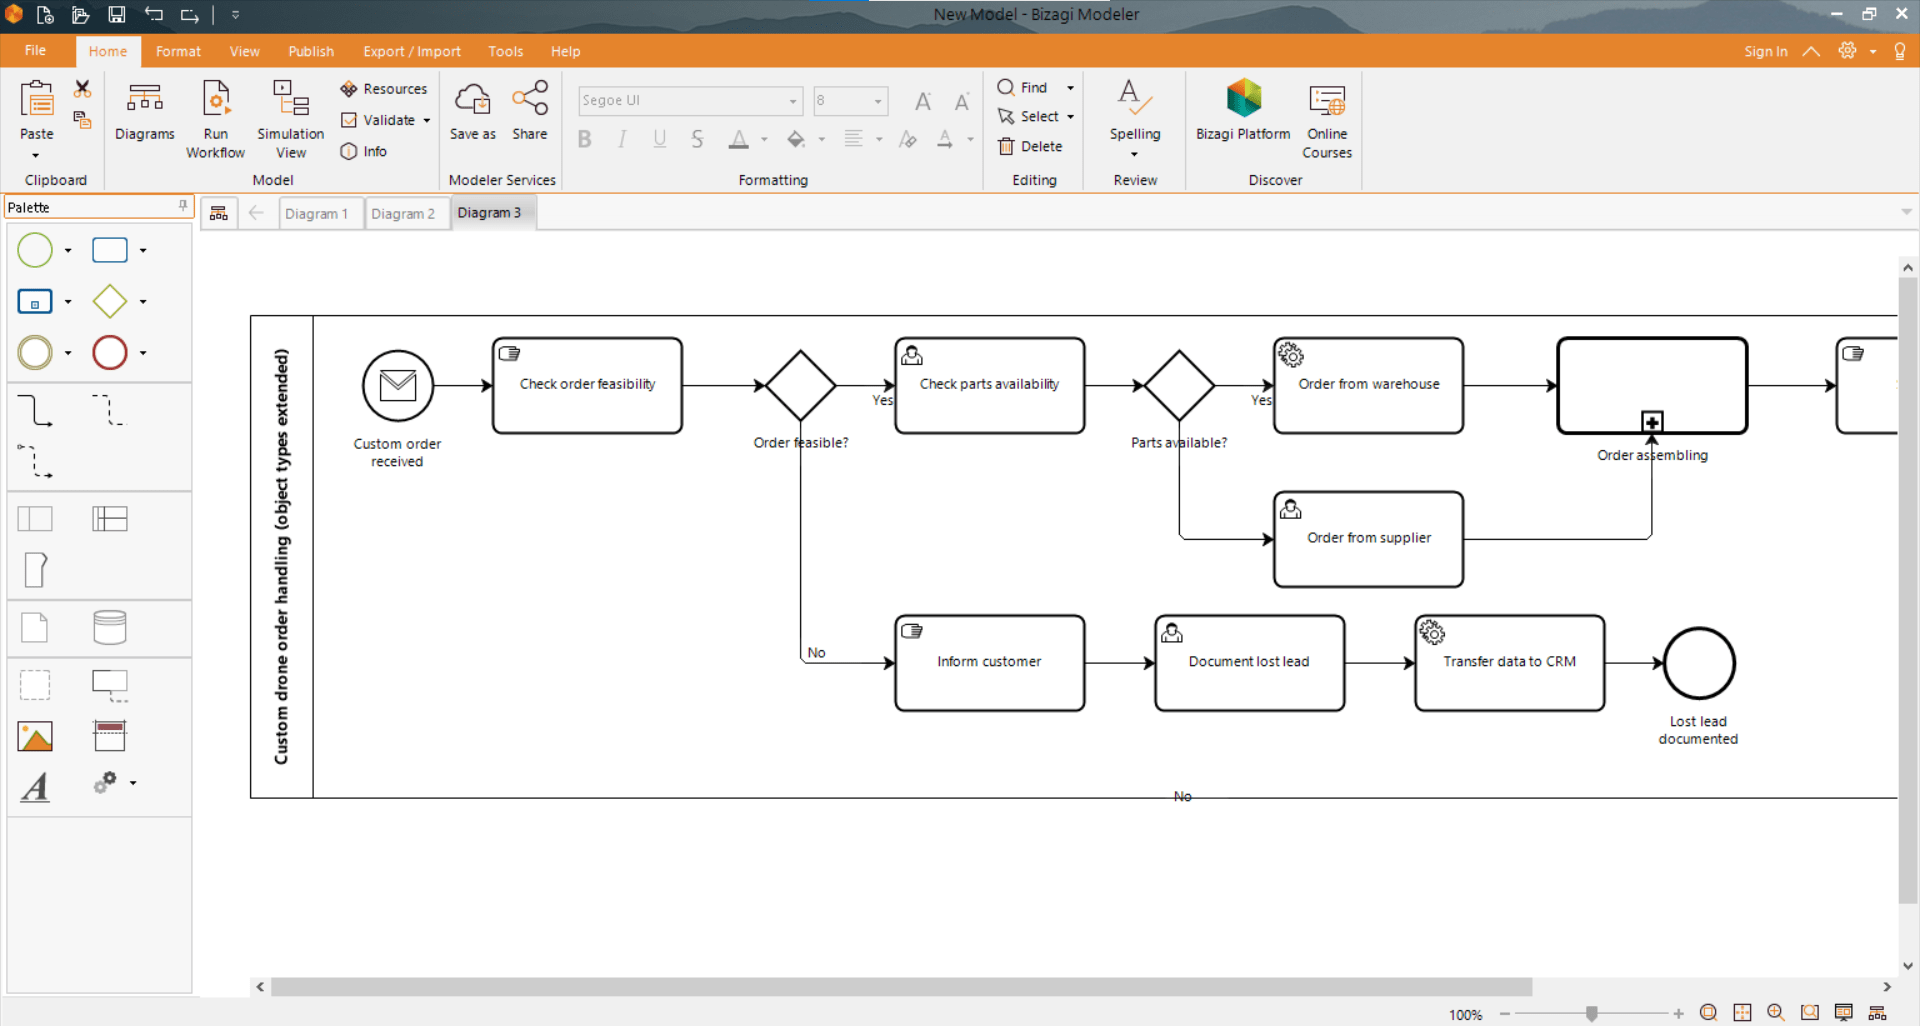Open the Export / Import menu

pos(411,51)
